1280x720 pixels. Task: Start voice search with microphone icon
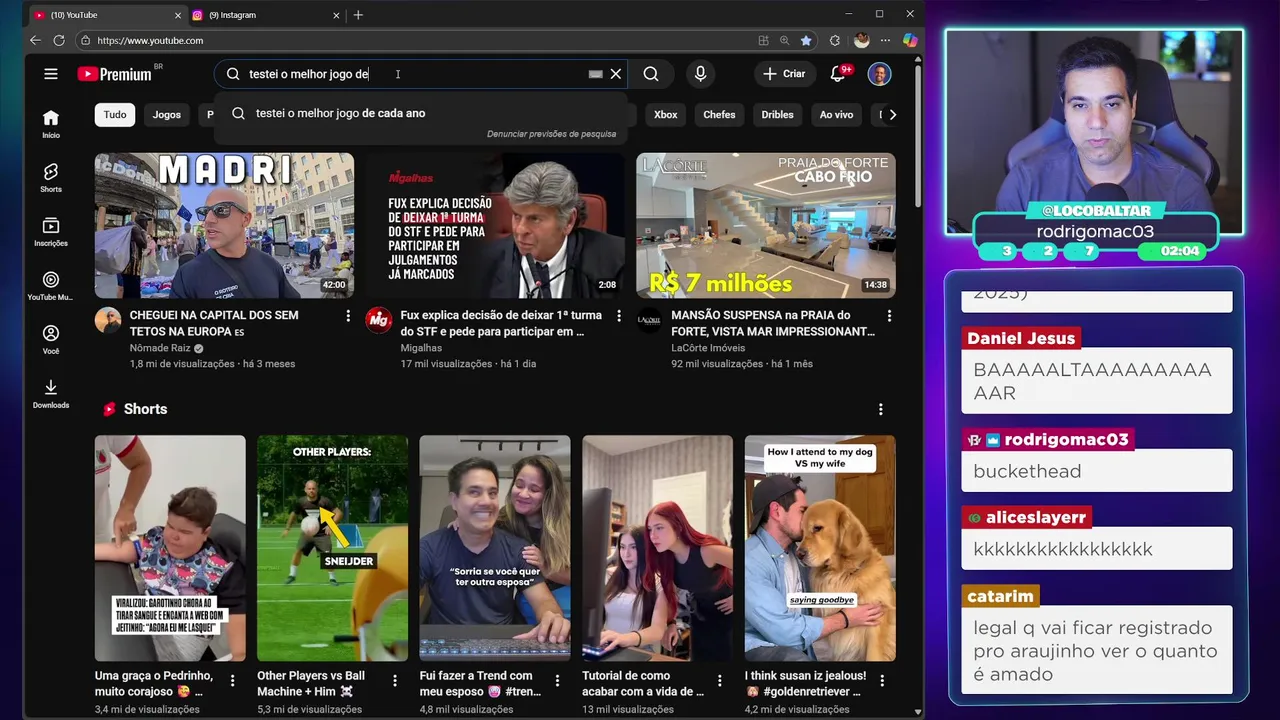point(700,74)
